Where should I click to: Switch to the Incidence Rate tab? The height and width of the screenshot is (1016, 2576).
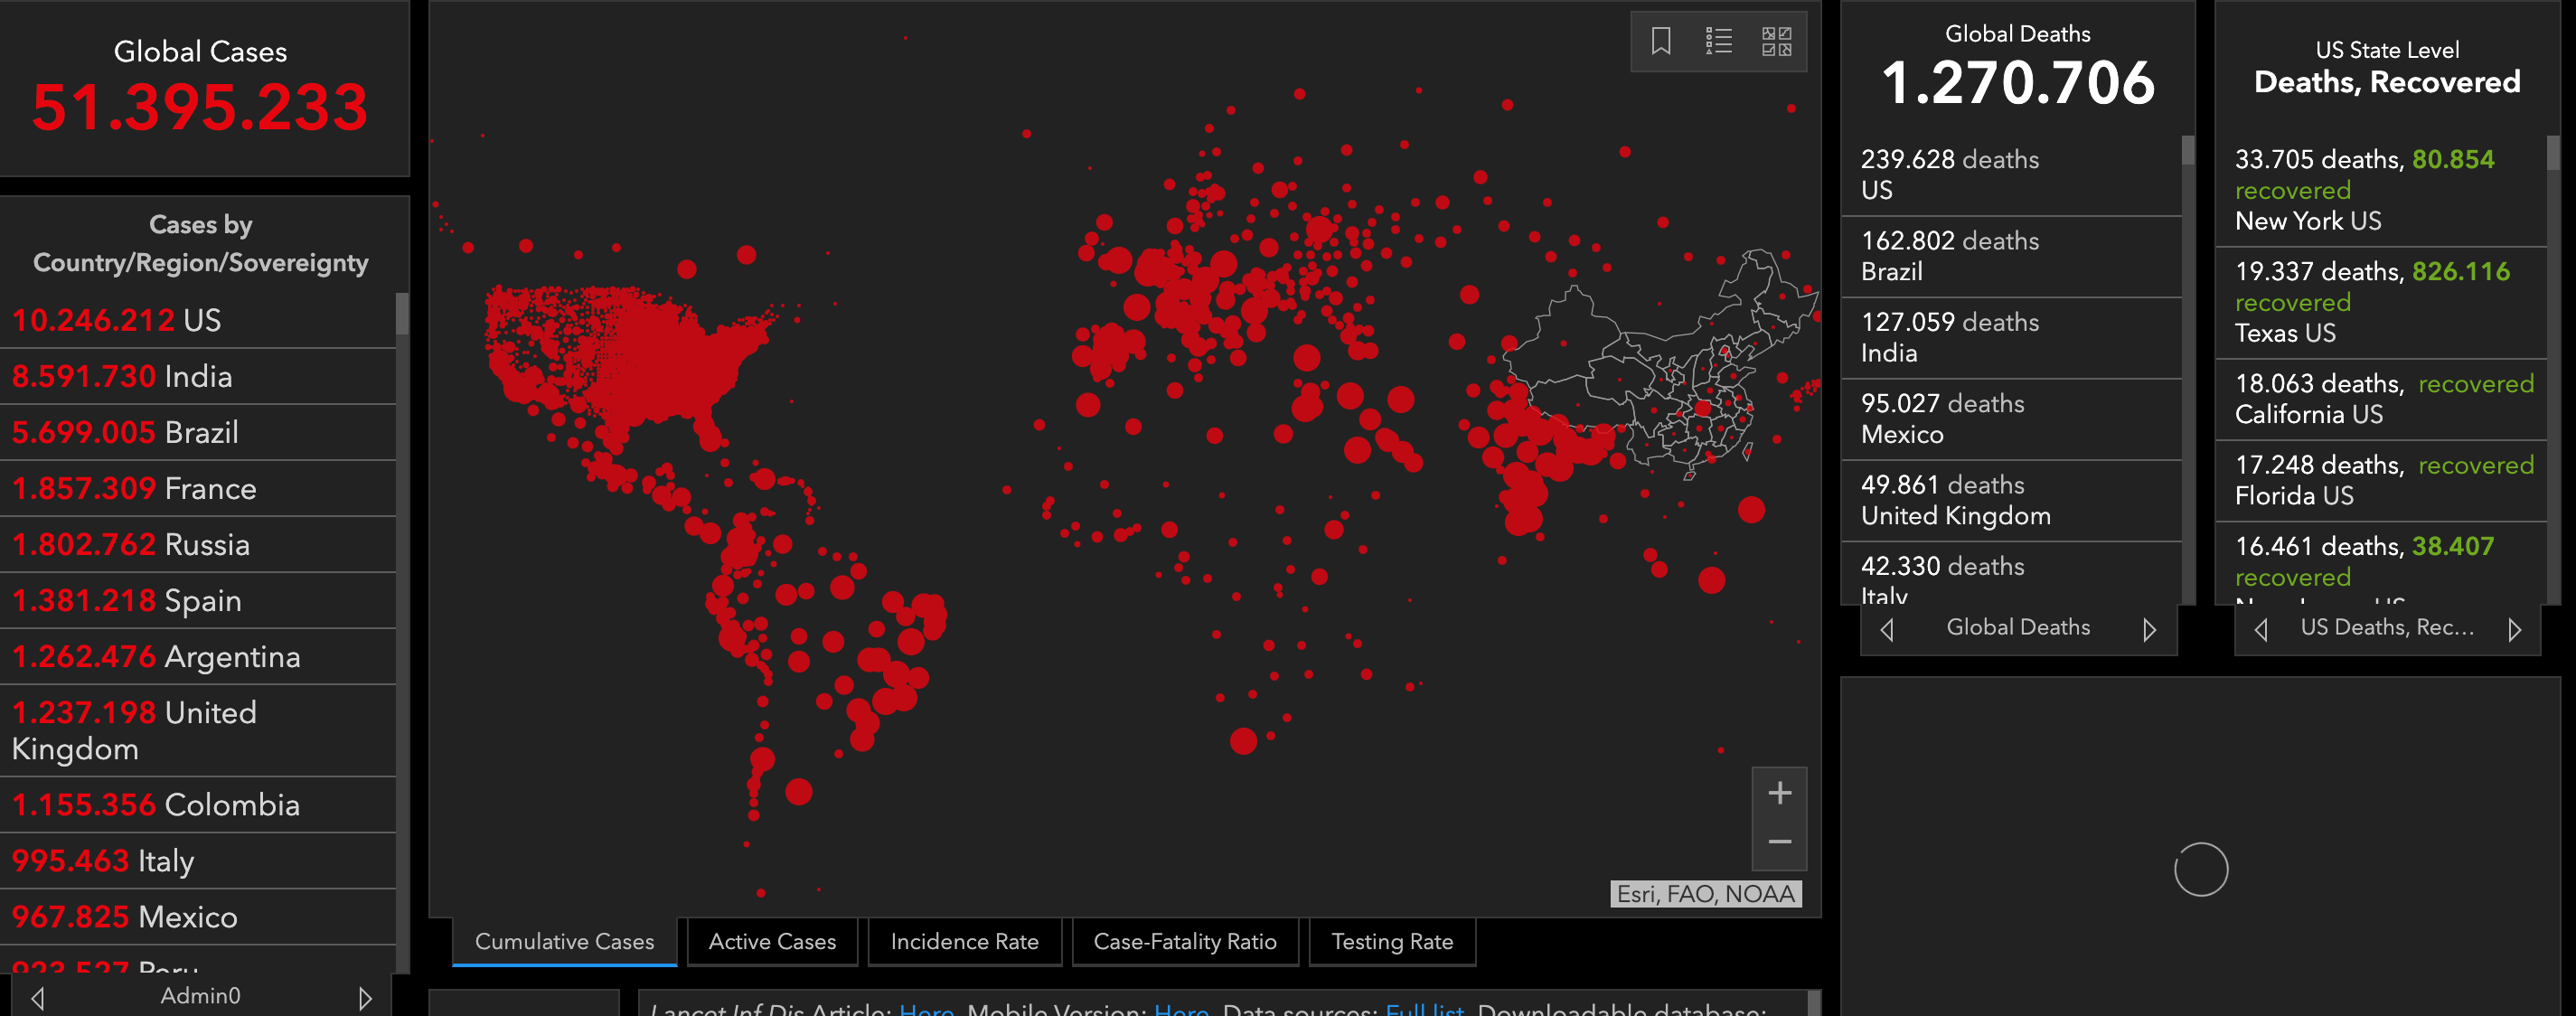(x=964, y=941)
